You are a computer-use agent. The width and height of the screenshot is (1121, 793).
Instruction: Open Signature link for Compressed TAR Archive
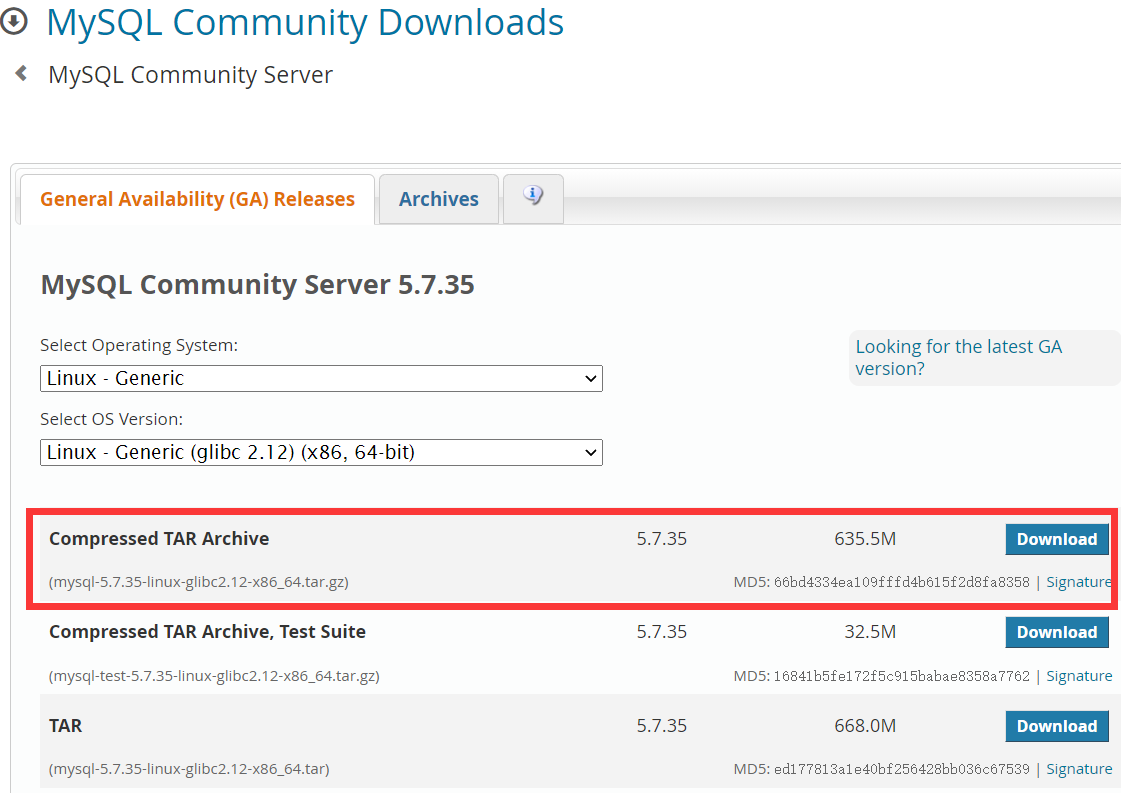point(1079,582)
